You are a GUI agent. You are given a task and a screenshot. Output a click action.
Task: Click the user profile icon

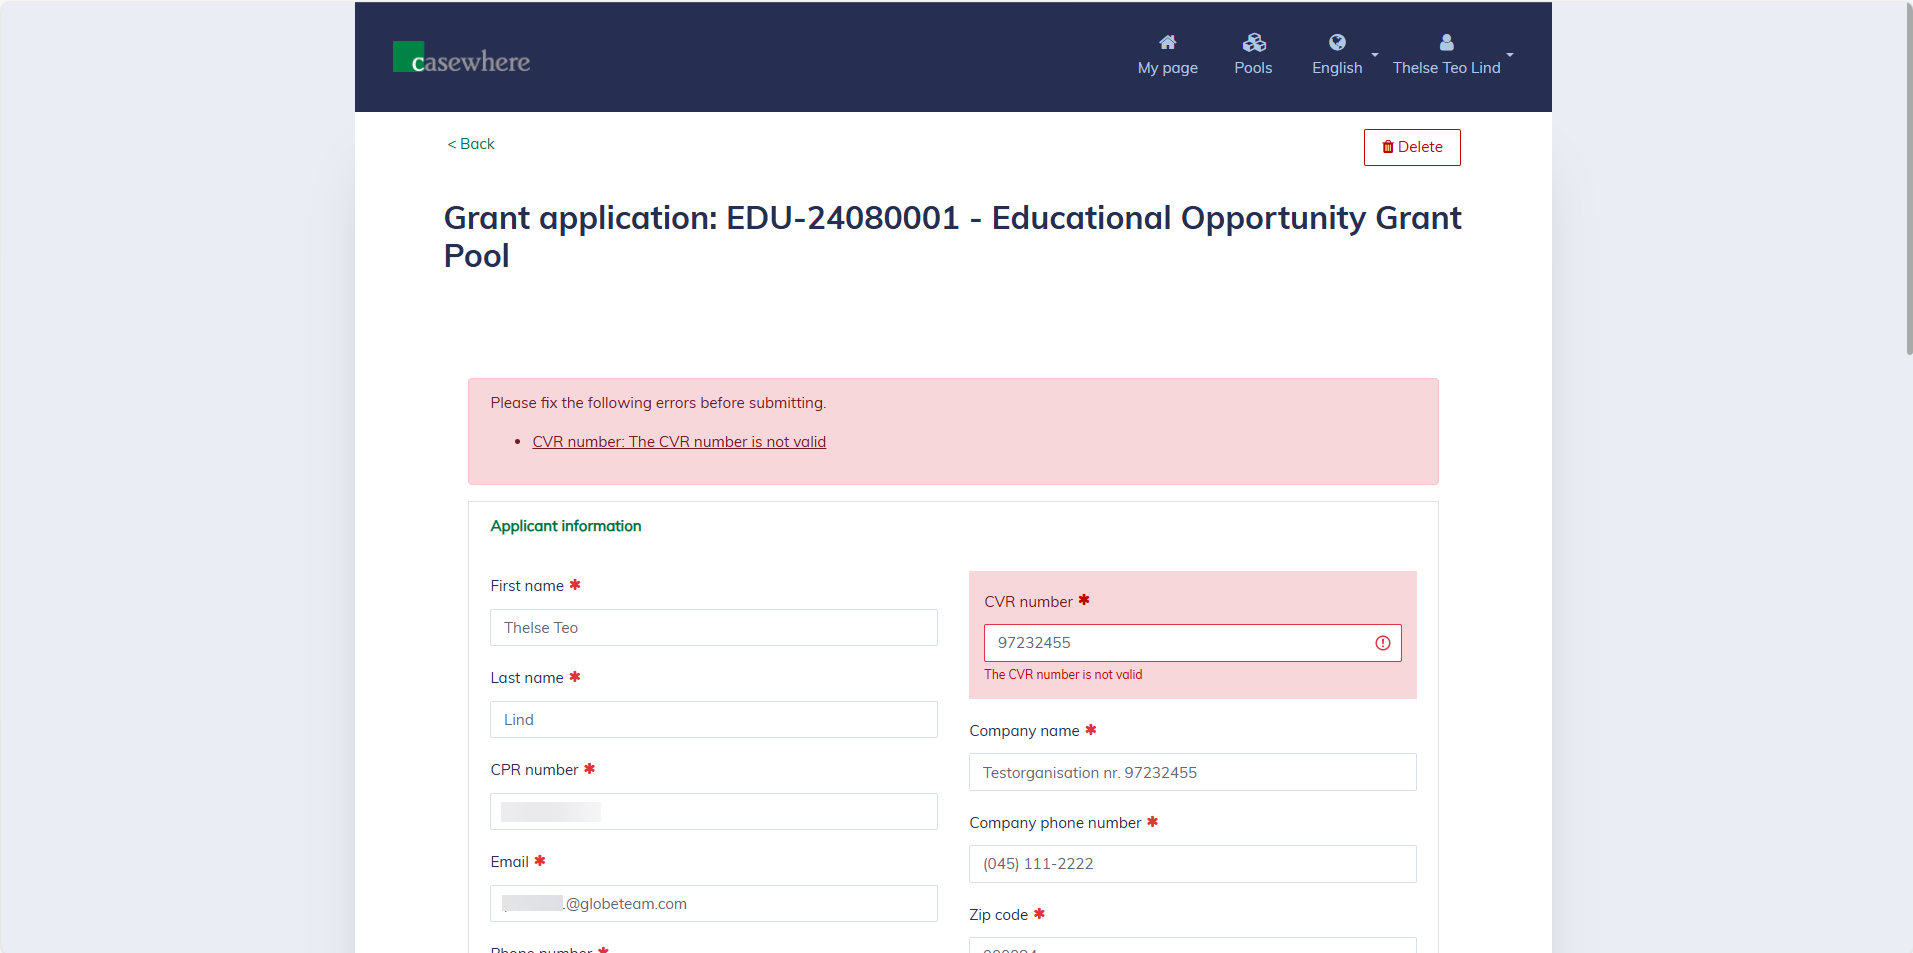pyautogui.click(x=1446, y=42)
